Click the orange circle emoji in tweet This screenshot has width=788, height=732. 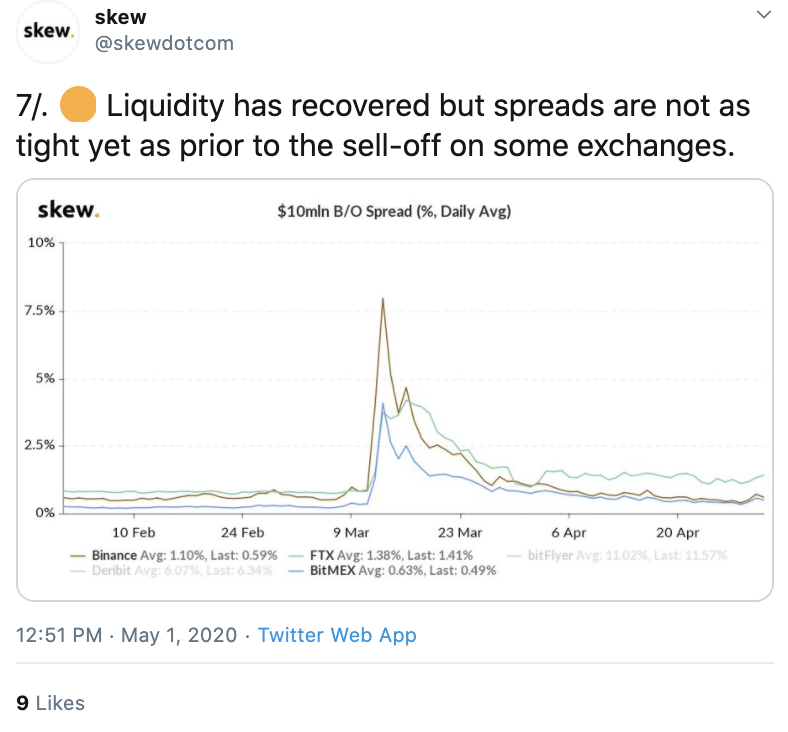pyautogui.click(x=78, y=104)
